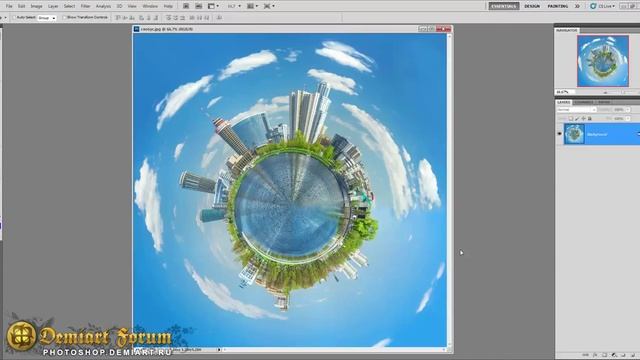Select the Layers panel tab
640x360 pixels.
pyautogui.click(x=564, y=102)
